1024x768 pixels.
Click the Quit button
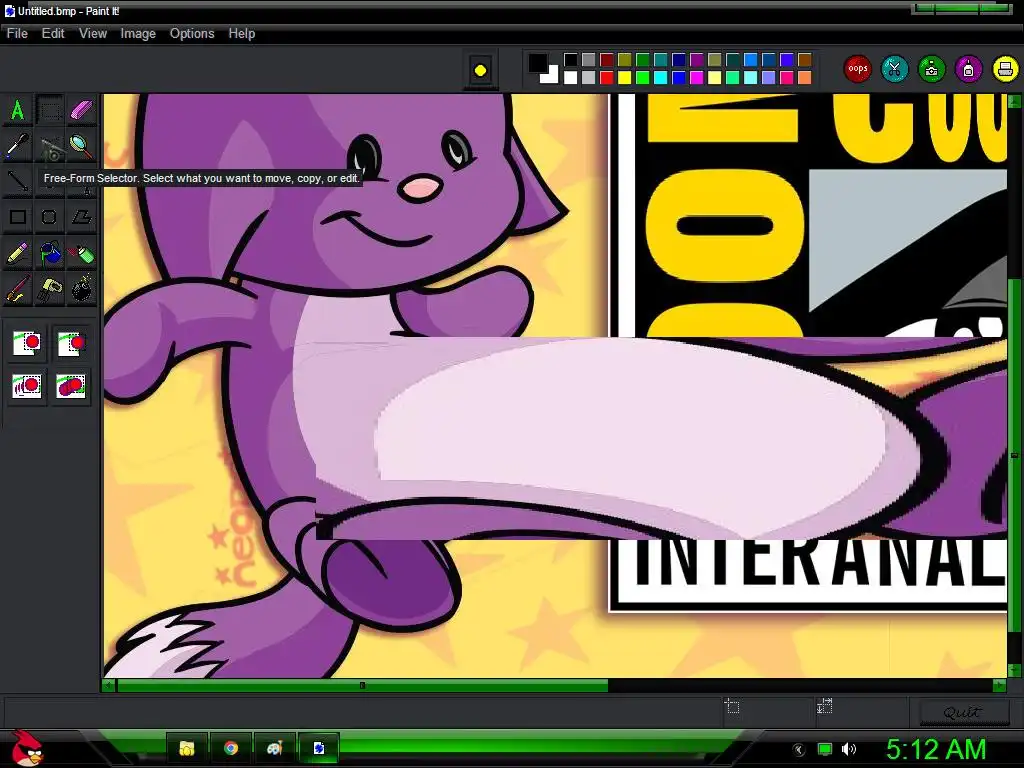pyautogui.click(x=963, y=712)
